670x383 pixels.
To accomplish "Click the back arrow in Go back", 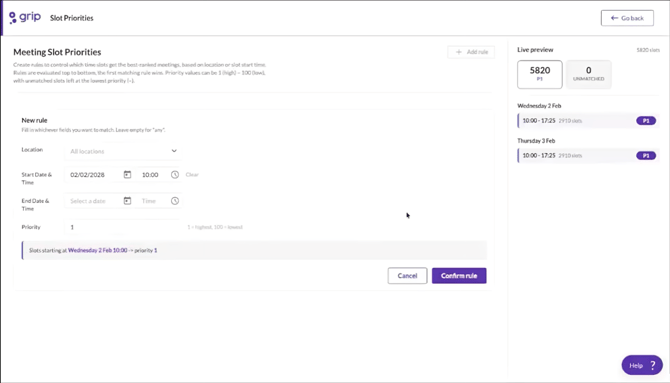I will tap(614, 18).
